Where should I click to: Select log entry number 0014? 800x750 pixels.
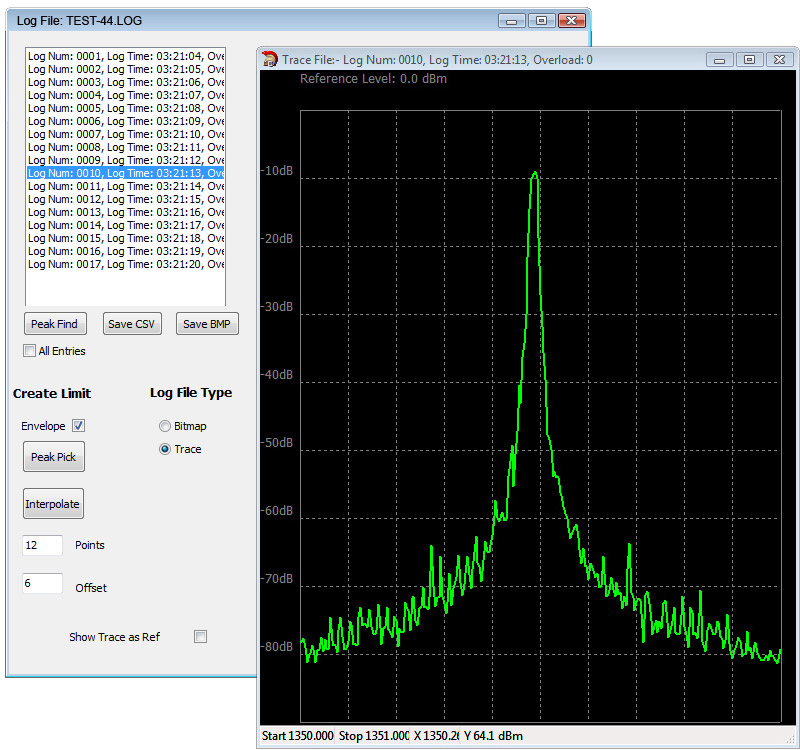[x=125, y=225]
